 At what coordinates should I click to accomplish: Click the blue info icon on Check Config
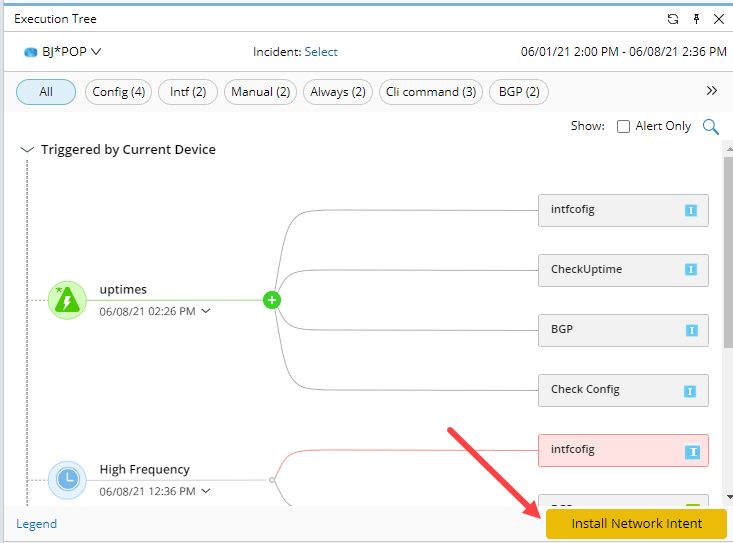[690, 390]
